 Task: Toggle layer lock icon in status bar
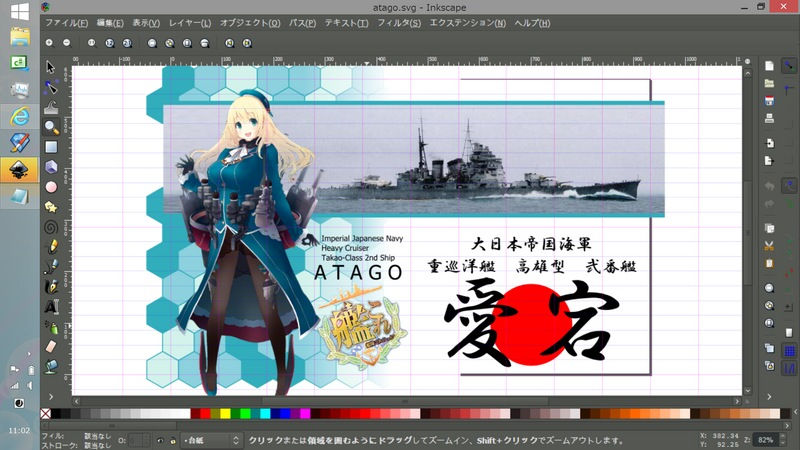172,440
